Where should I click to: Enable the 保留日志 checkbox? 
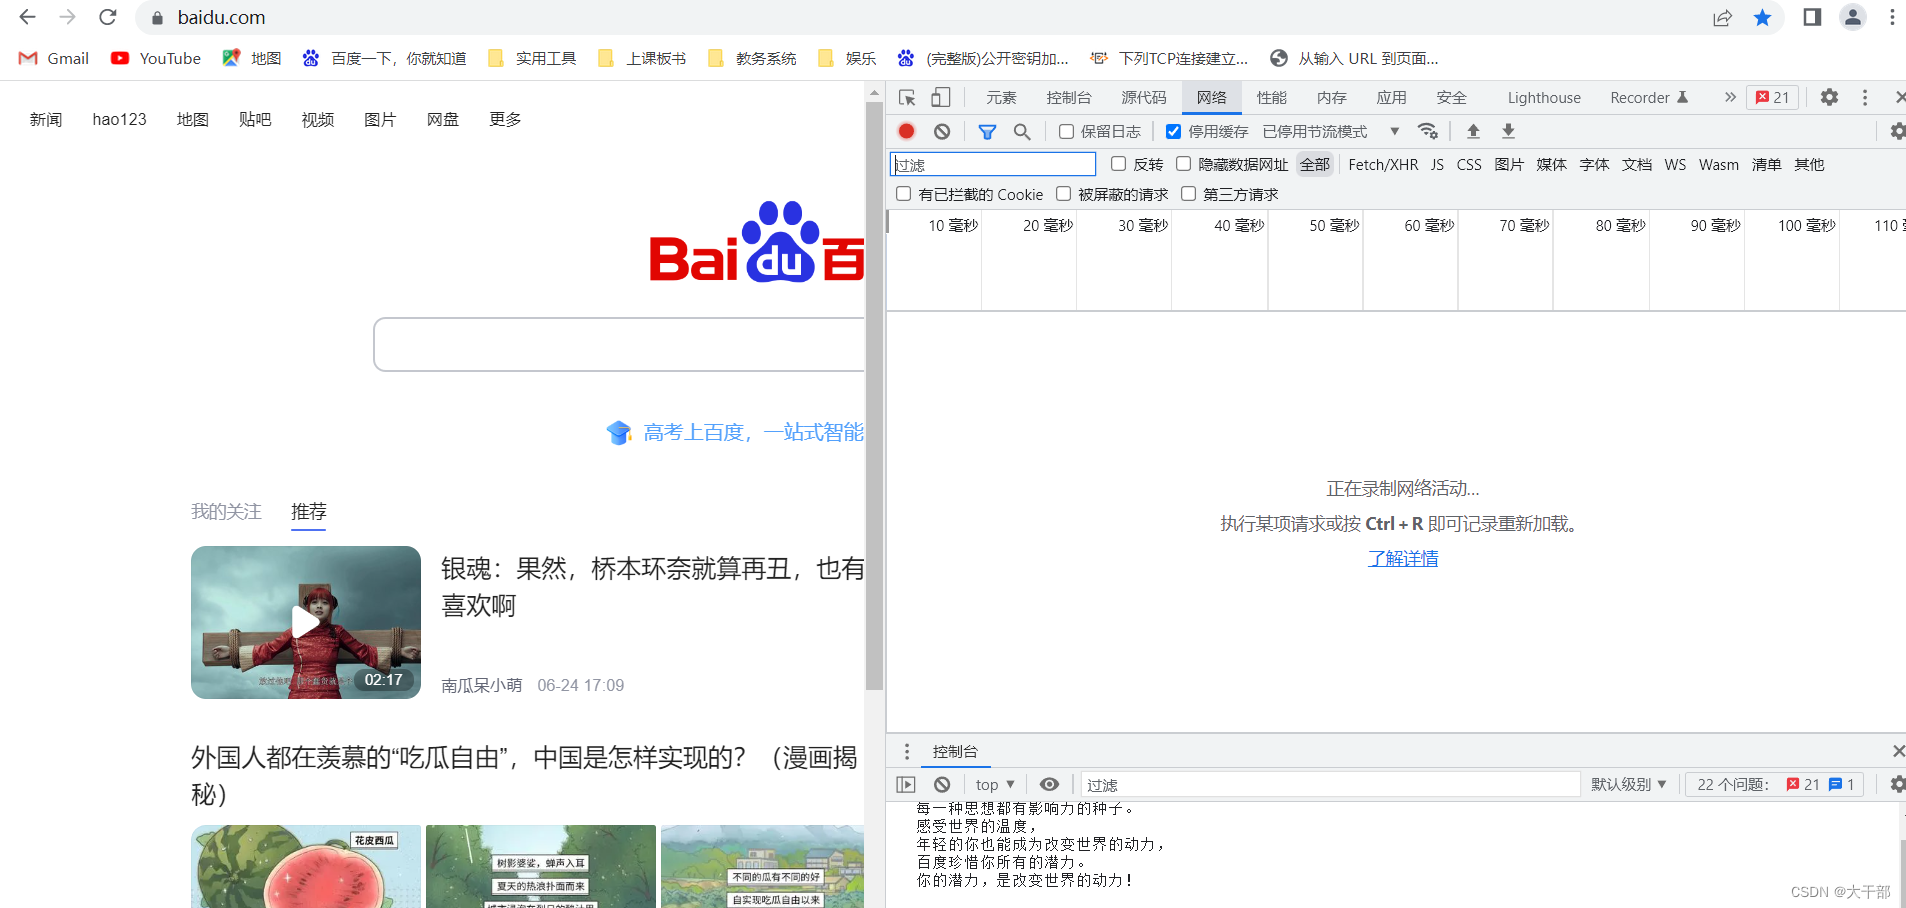tap(1066, 131)
